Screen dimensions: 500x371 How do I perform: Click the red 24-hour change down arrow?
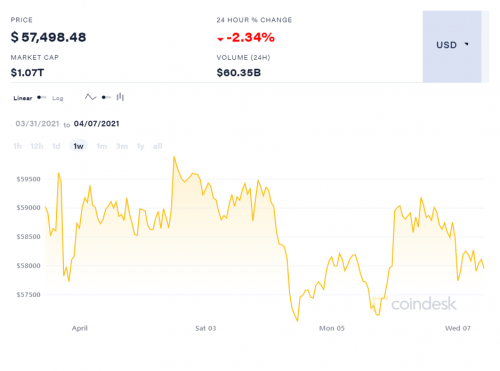coord(220,39)
